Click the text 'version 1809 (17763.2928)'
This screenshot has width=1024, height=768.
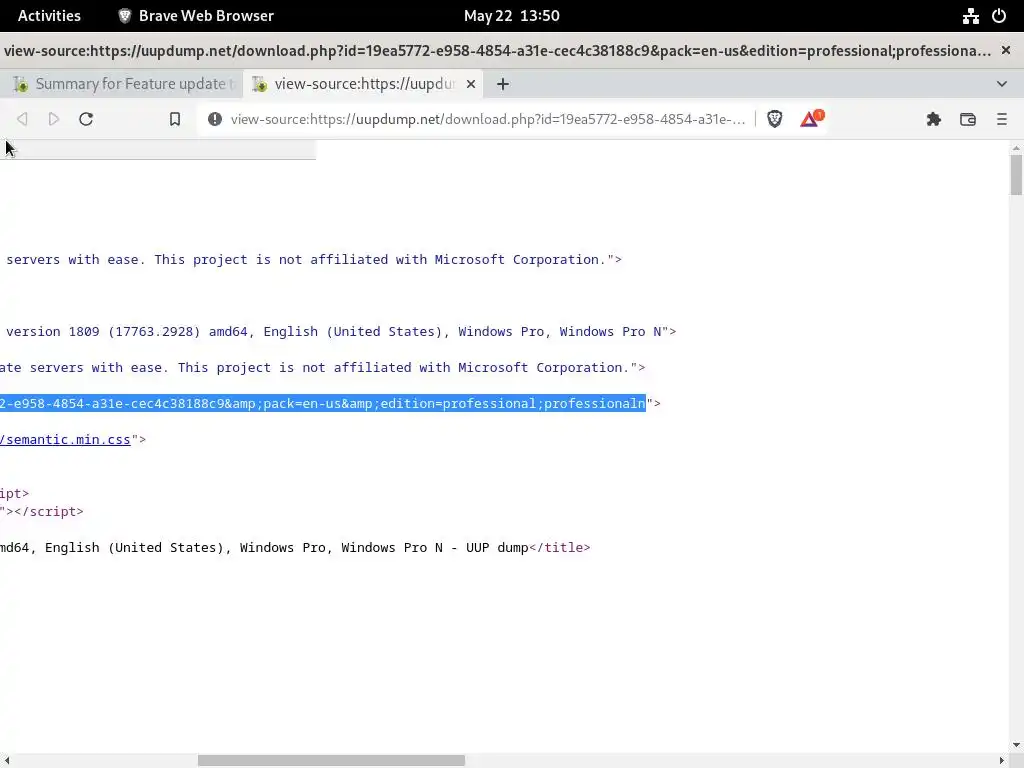pos(103,332)
